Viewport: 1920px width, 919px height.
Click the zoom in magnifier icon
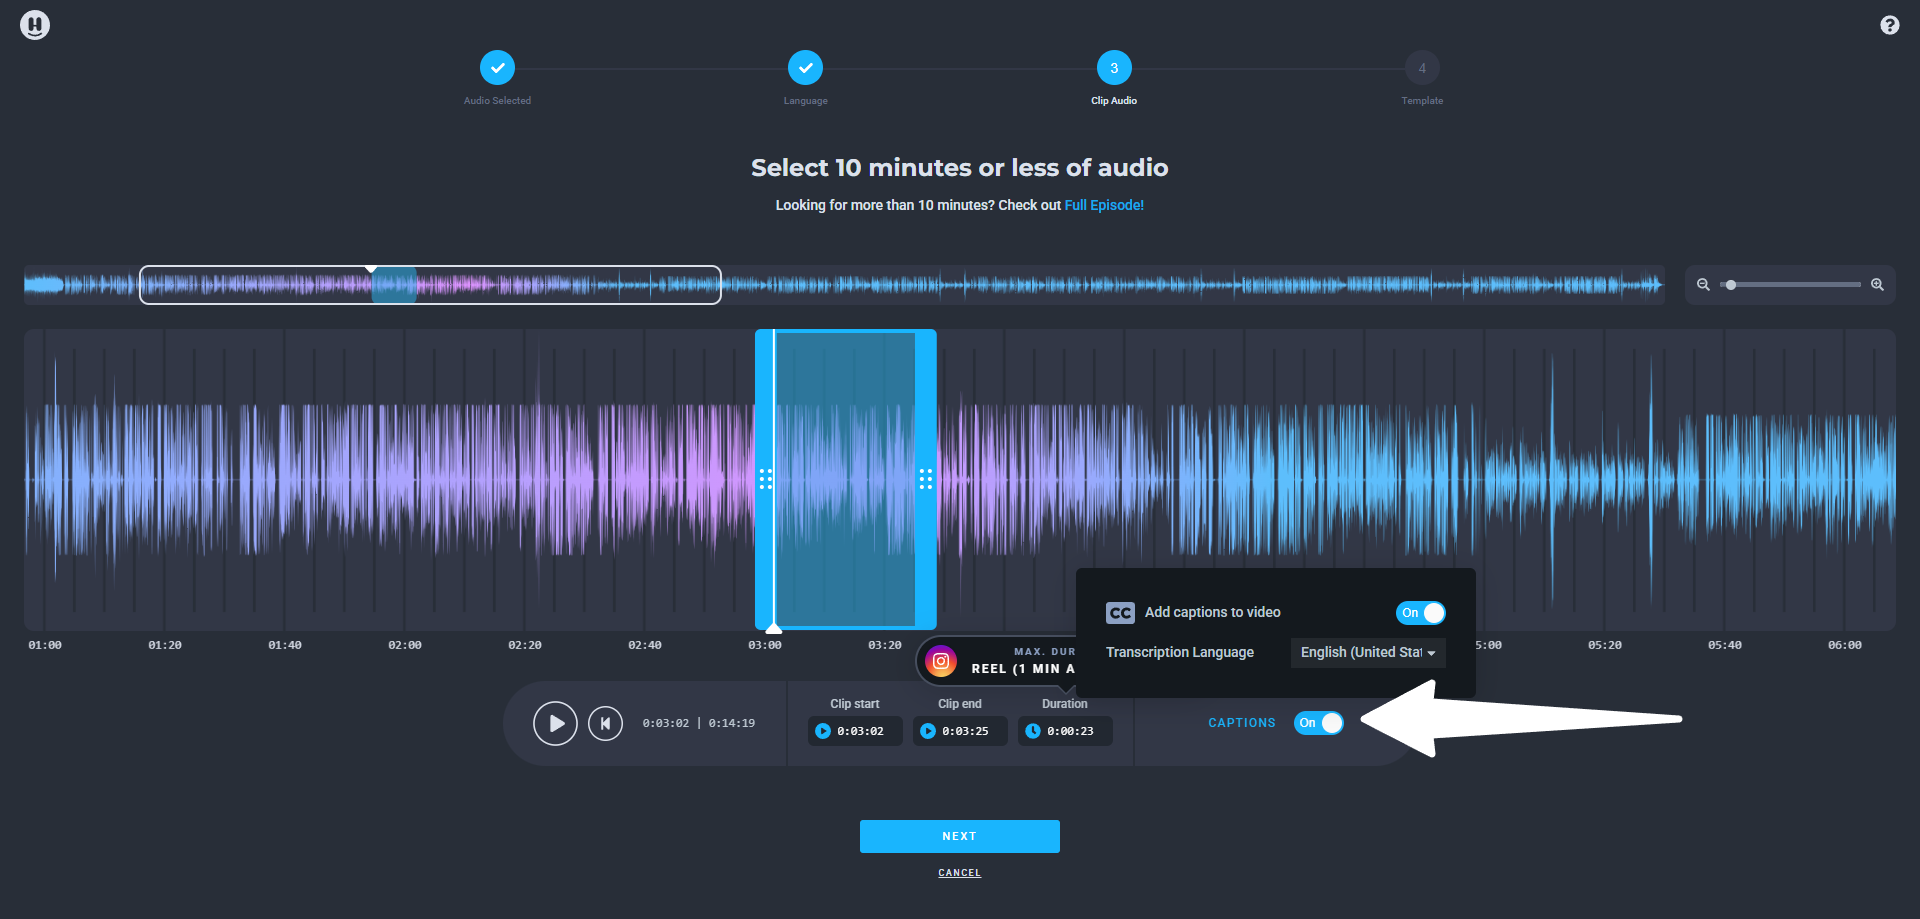pyautogui.click(x=1877, y=285)
